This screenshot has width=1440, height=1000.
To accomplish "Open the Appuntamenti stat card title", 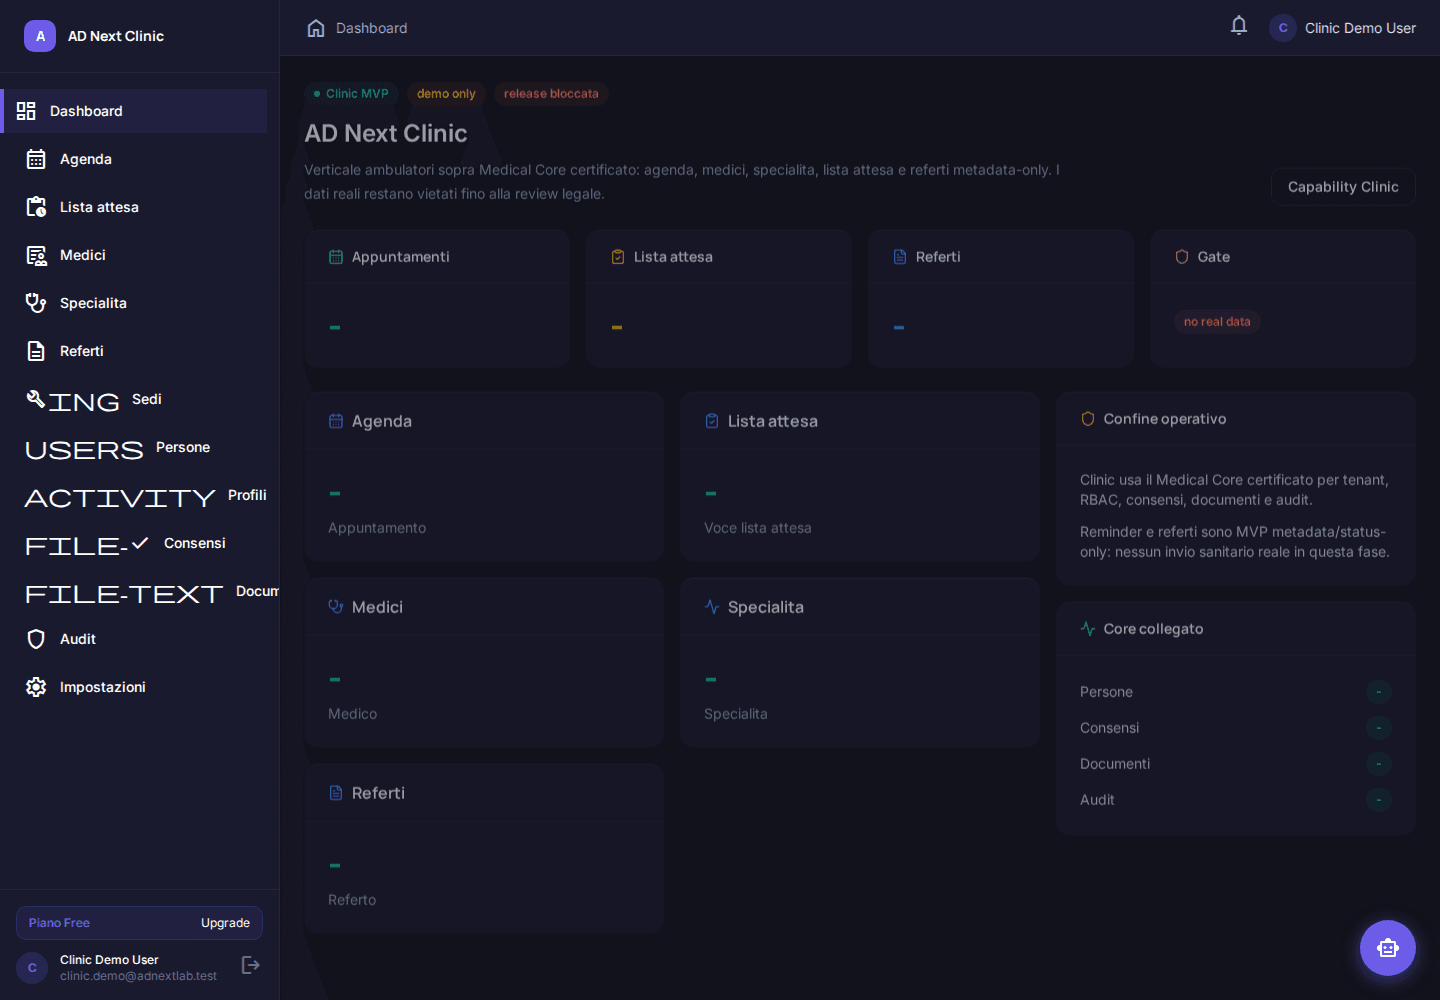I will 400,257.
